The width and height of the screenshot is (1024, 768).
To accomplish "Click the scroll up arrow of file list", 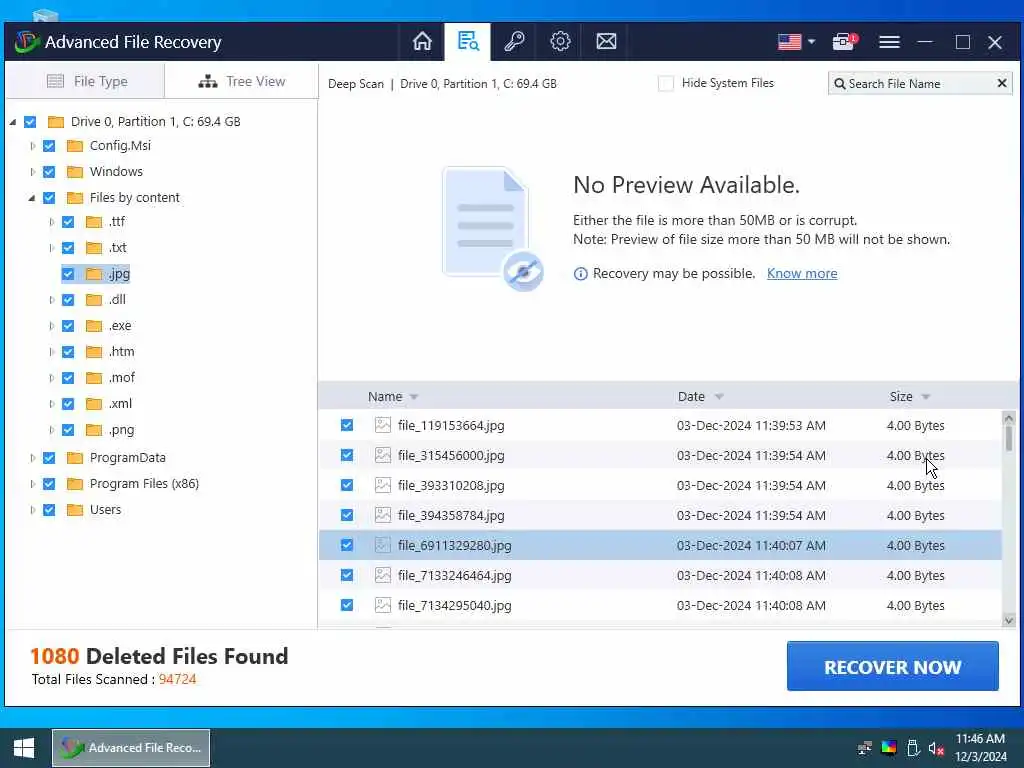I will coord(1008,417).
